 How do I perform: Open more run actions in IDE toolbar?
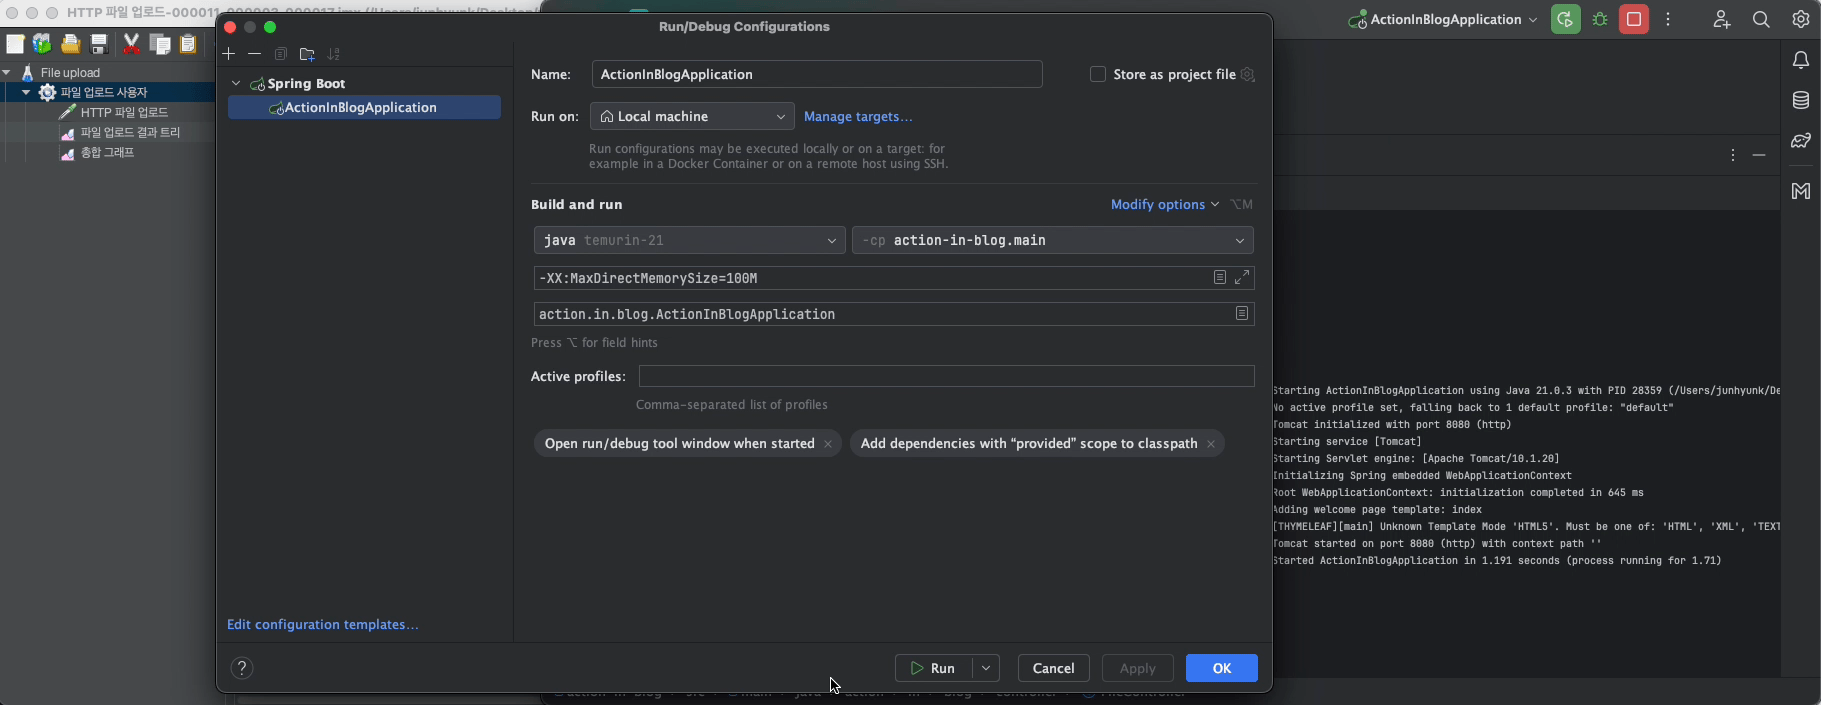1668,19
